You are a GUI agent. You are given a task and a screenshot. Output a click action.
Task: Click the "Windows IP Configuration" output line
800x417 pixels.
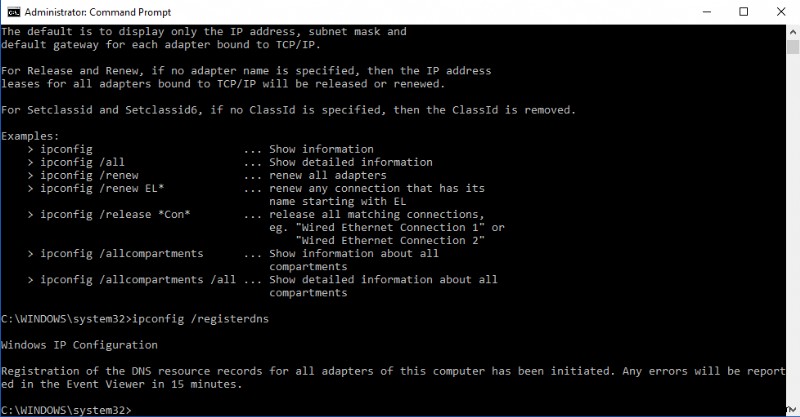coord(79,344)
